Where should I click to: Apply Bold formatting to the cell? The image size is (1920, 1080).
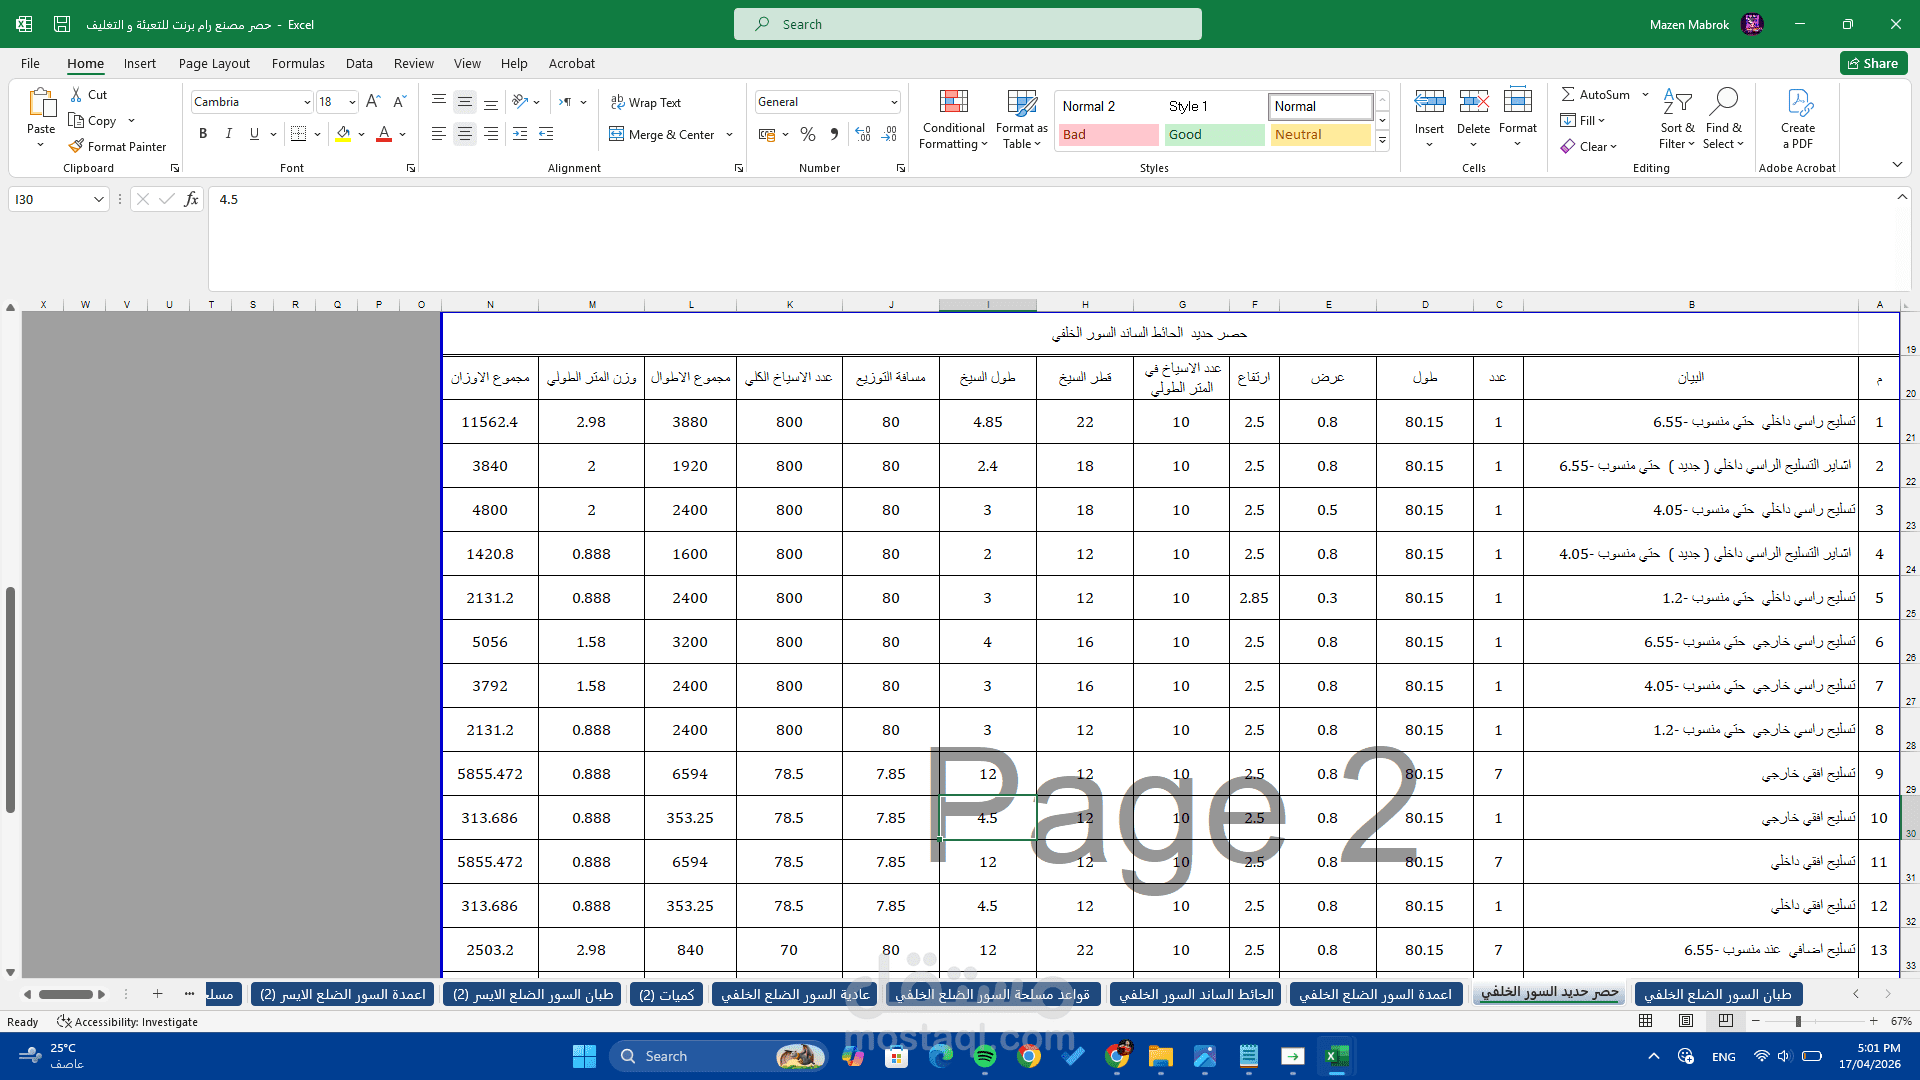tap(203, 133)
